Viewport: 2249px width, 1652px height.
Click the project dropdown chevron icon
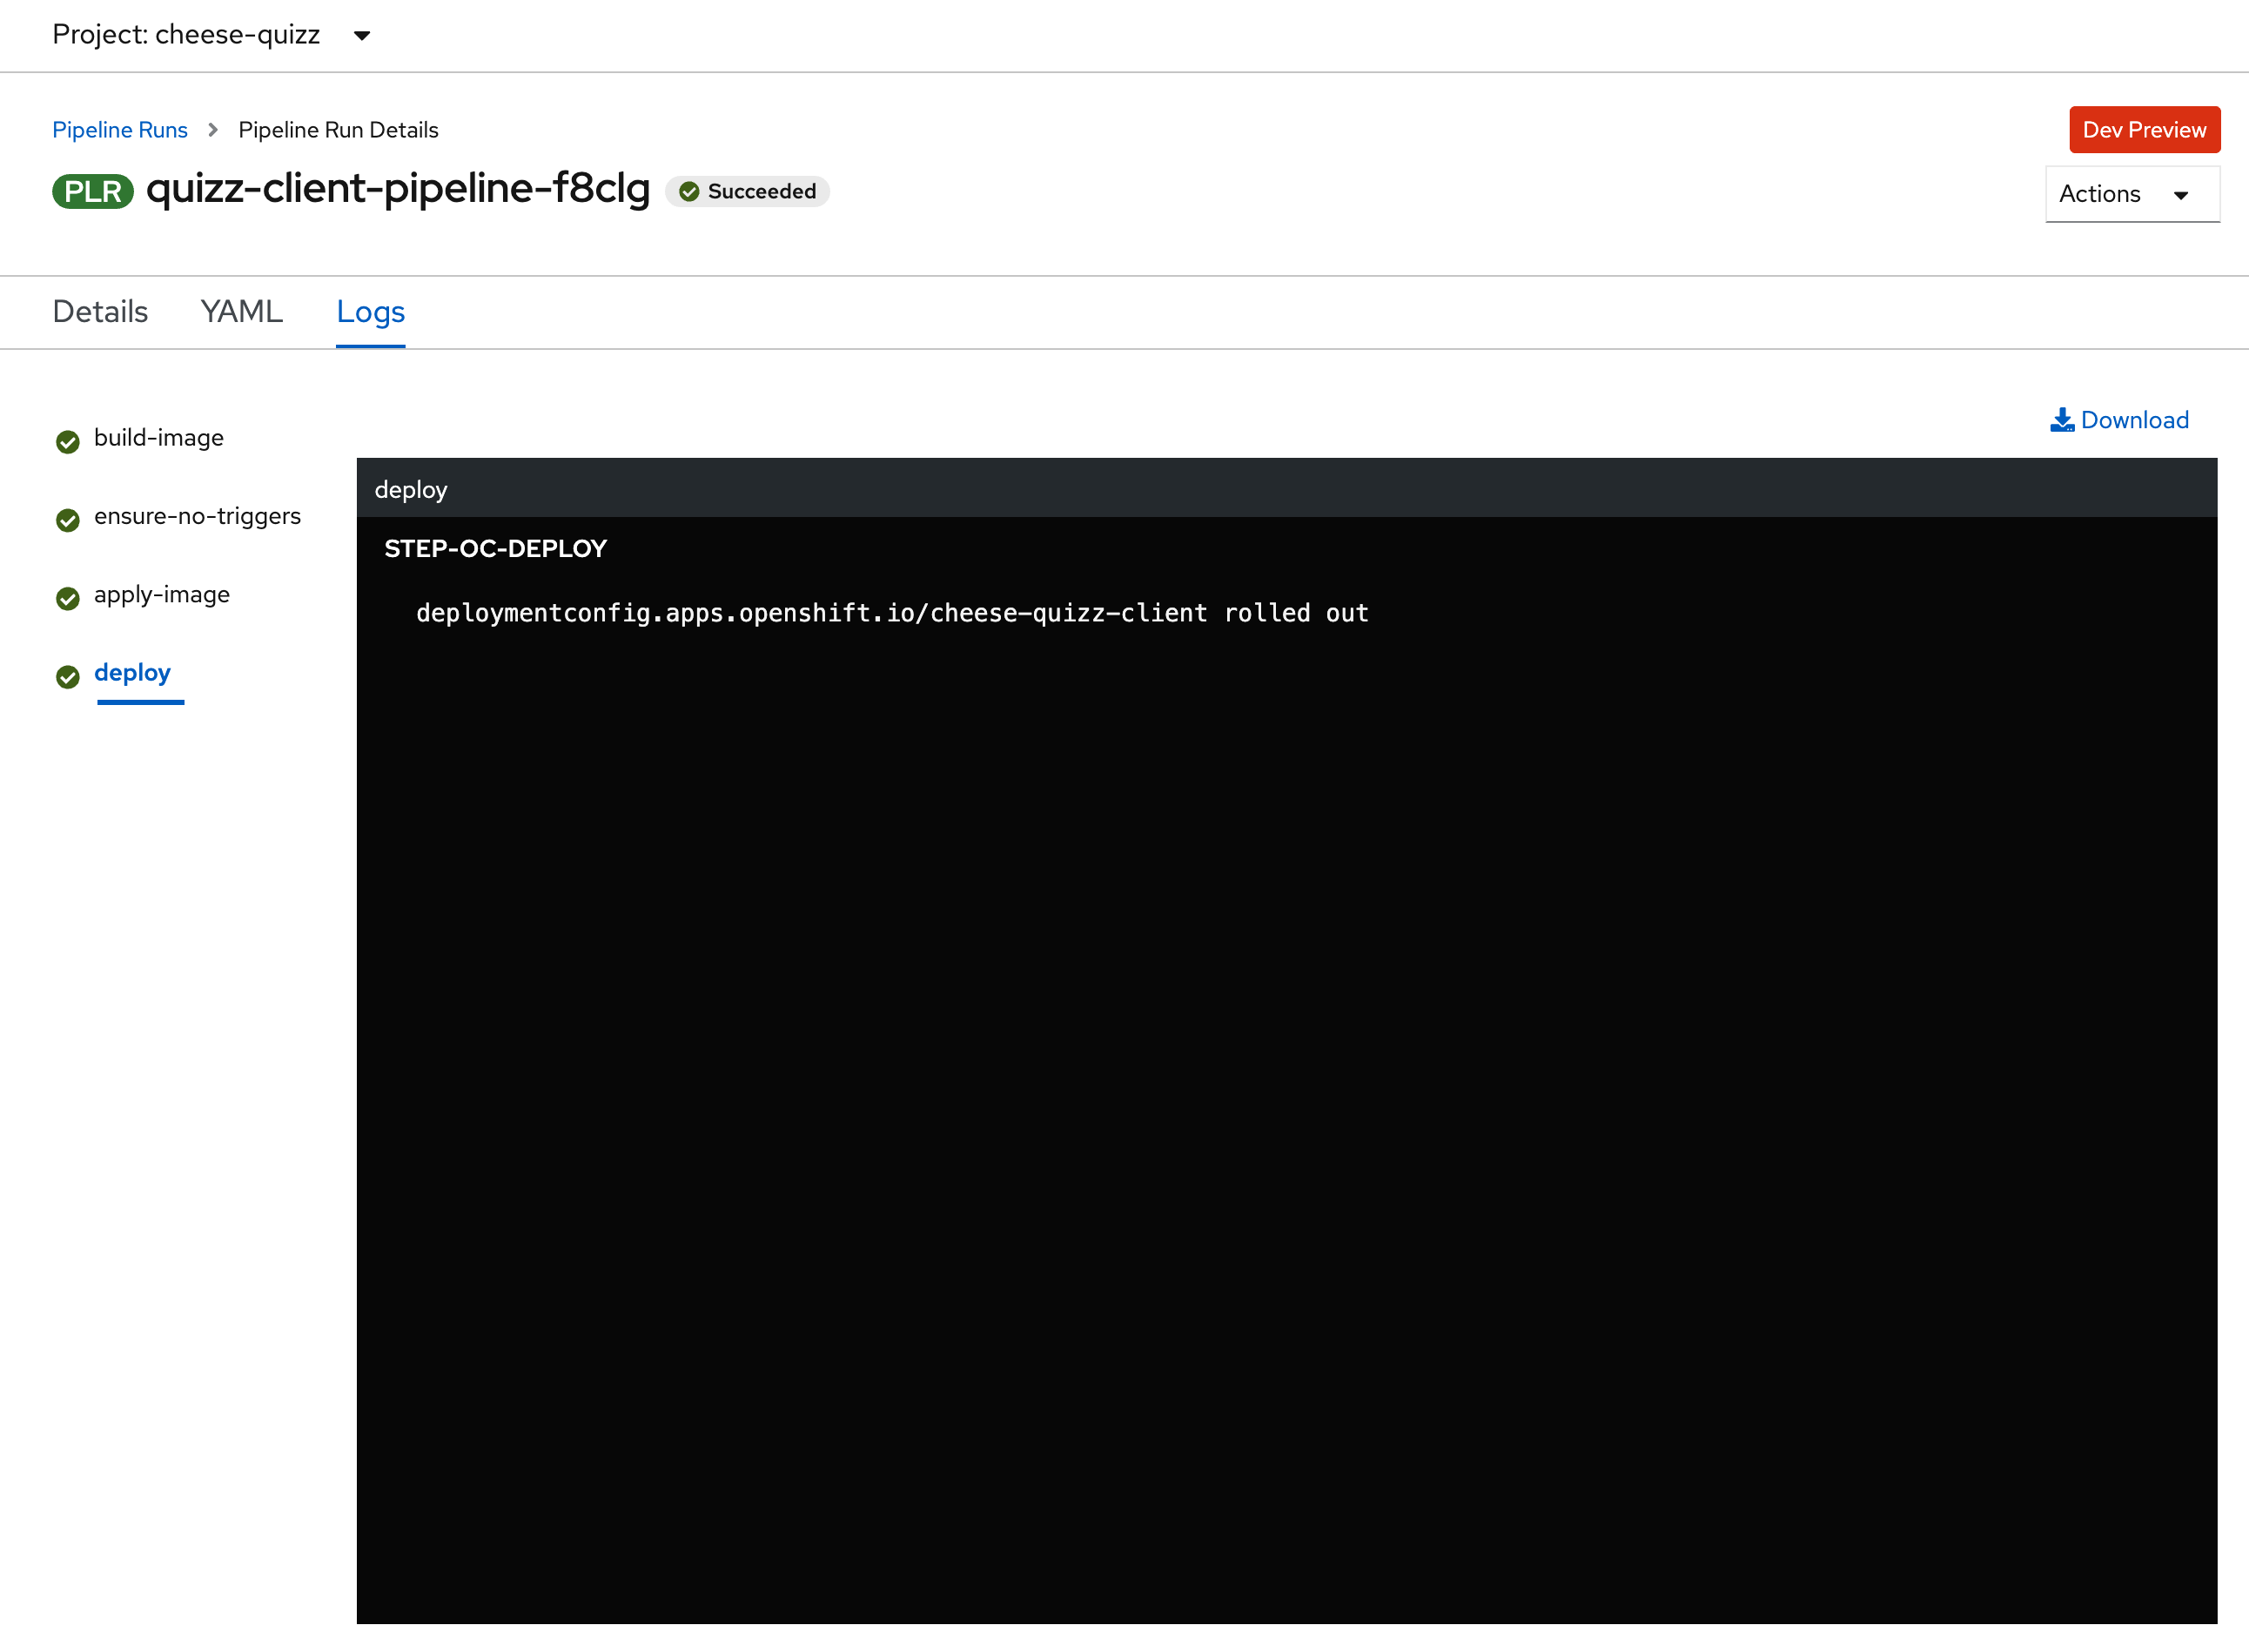(363, 35)
